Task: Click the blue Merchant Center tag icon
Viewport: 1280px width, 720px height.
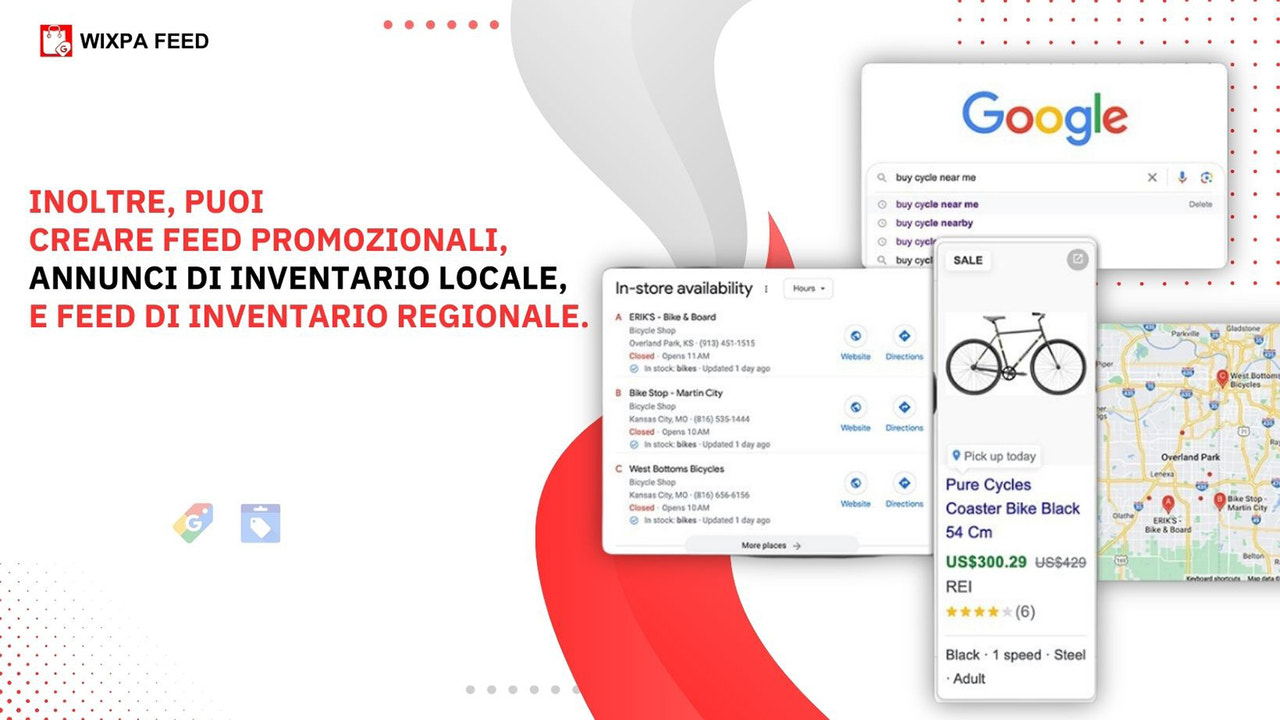Action: pyautogui.click(x=260, y=523)
